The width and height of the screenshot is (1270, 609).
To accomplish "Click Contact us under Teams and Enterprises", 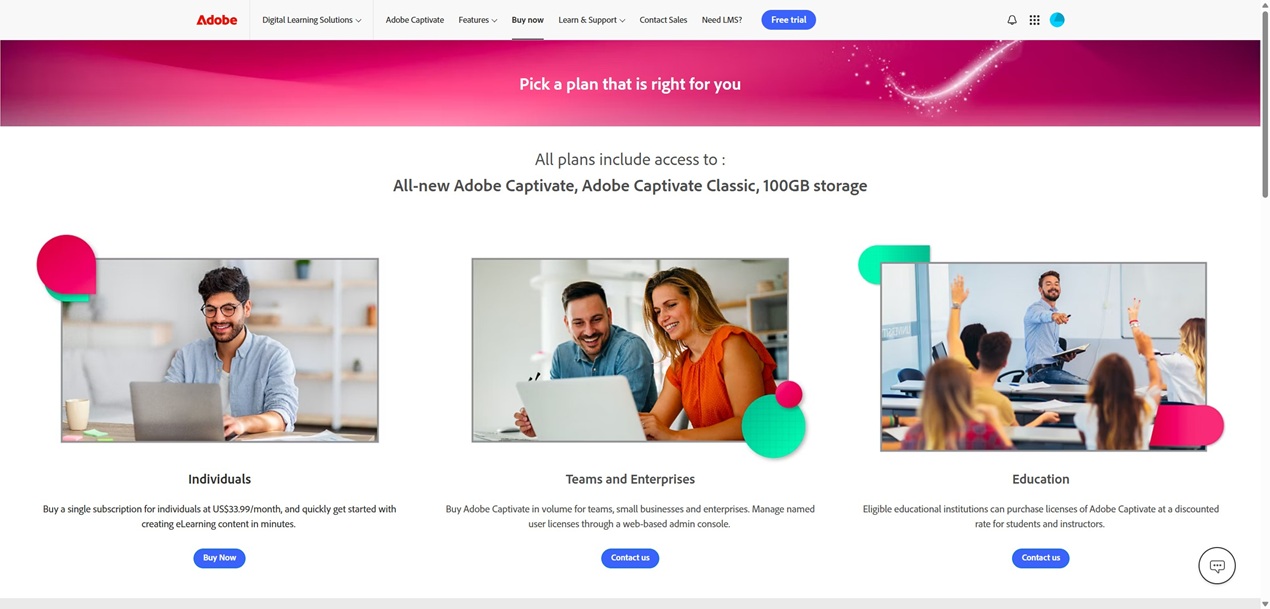I will coord(630,558).
